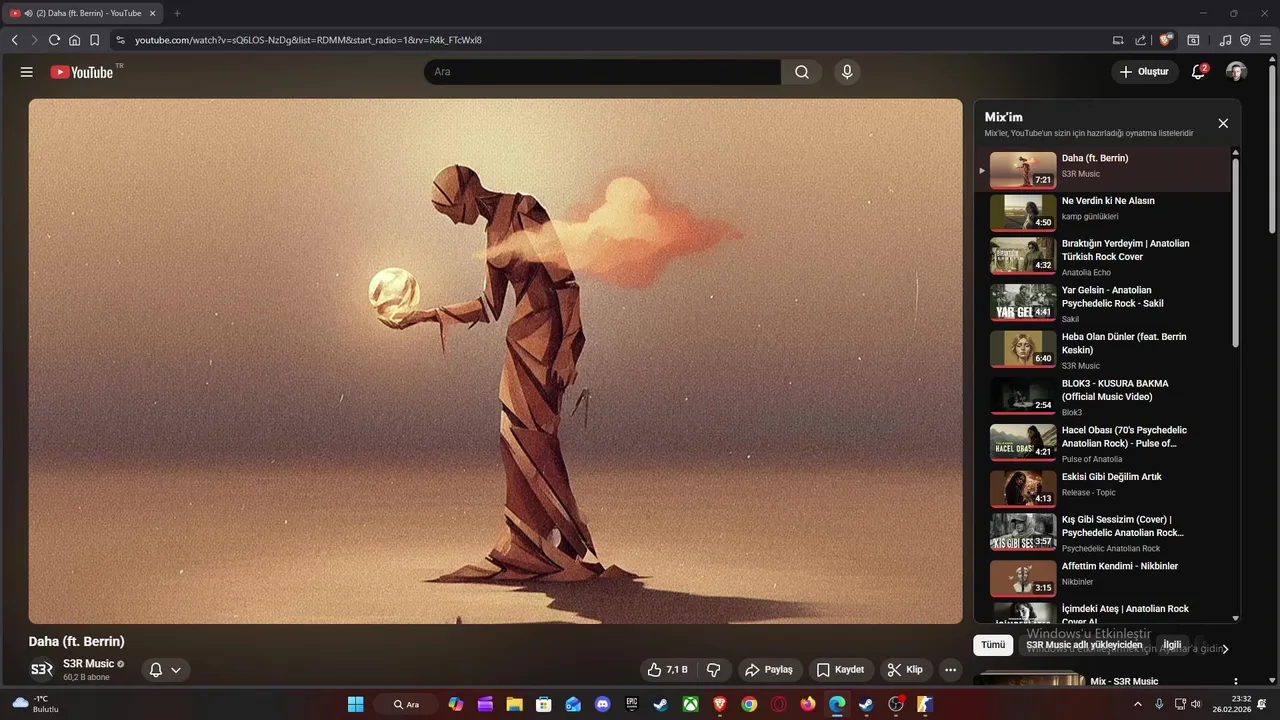Viewport: 1280px width, 720px height.
Task: Go back with browser back arrow
Action: (x=14, y=40)
